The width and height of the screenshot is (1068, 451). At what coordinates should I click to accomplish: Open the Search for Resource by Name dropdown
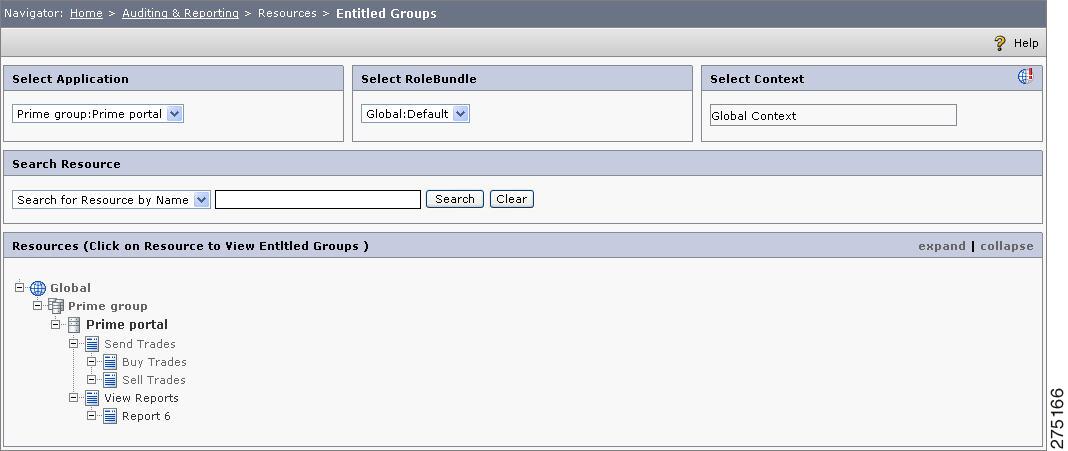(x=111, y=200)
